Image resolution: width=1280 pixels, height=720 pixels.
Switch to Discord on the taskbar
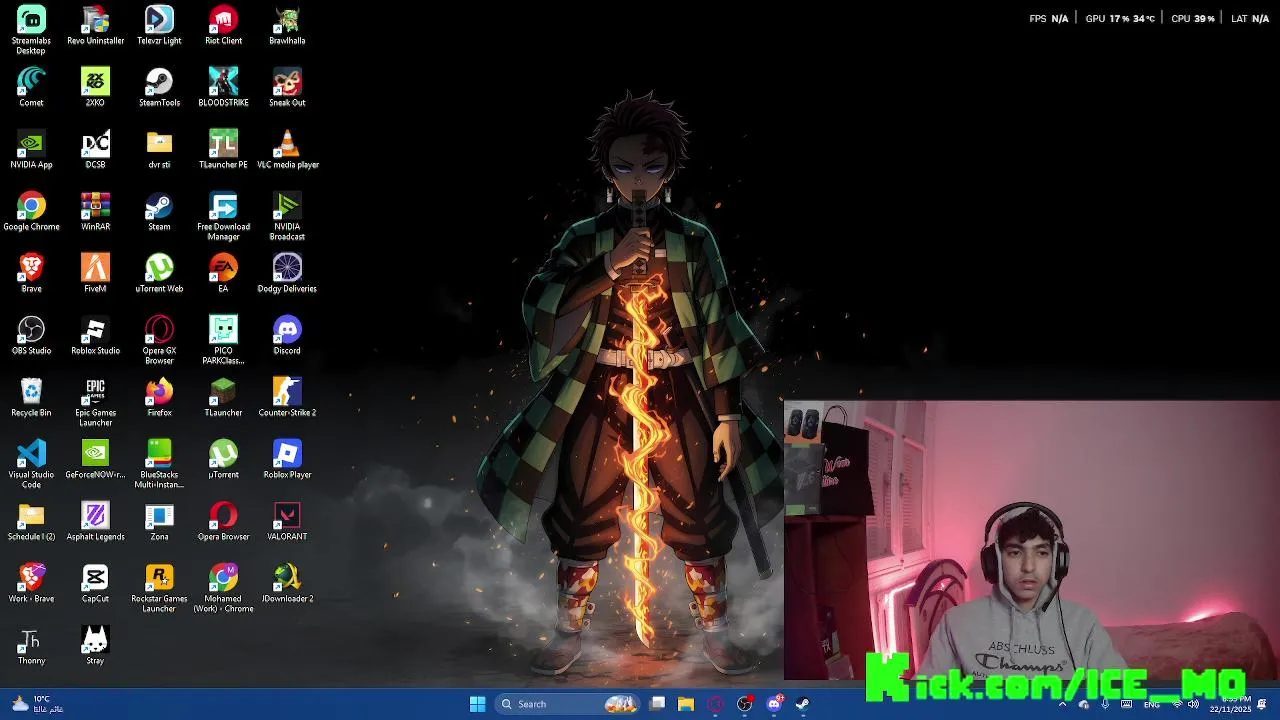tap(774, 704)
